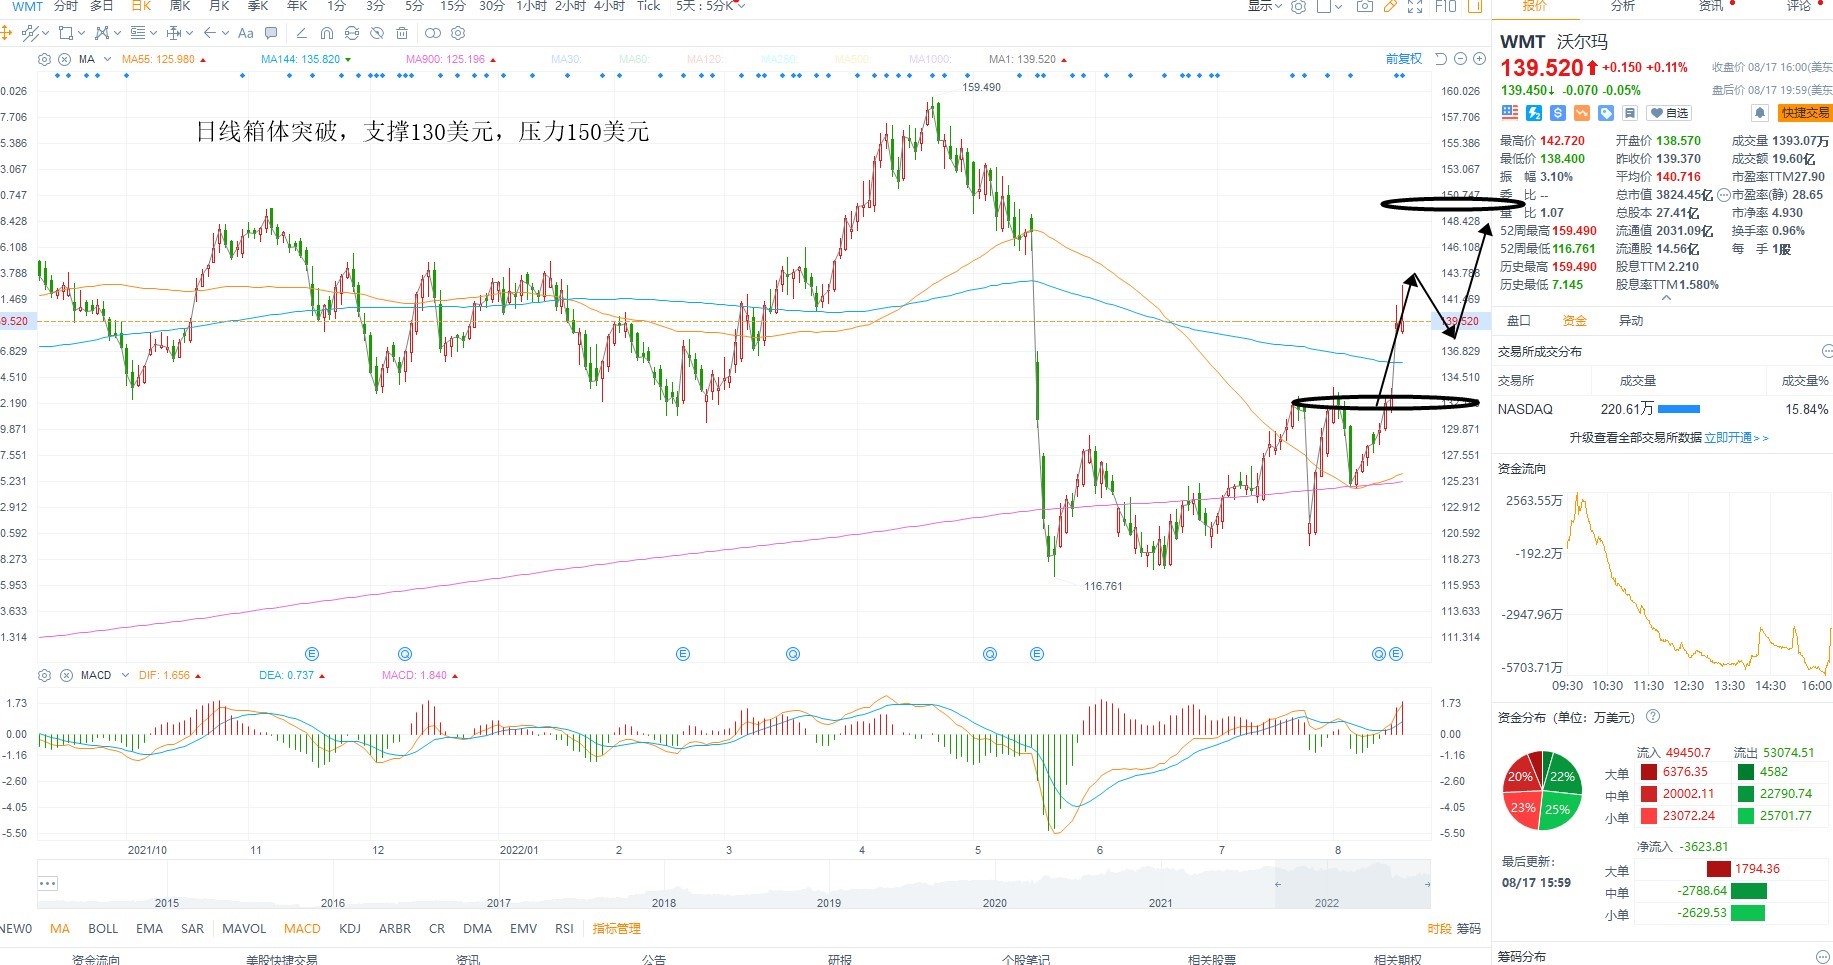Zoom out chart with minus icon
Image resolution: width=1833 pixels, height=965 pixels.
(x=1460, y=59)
